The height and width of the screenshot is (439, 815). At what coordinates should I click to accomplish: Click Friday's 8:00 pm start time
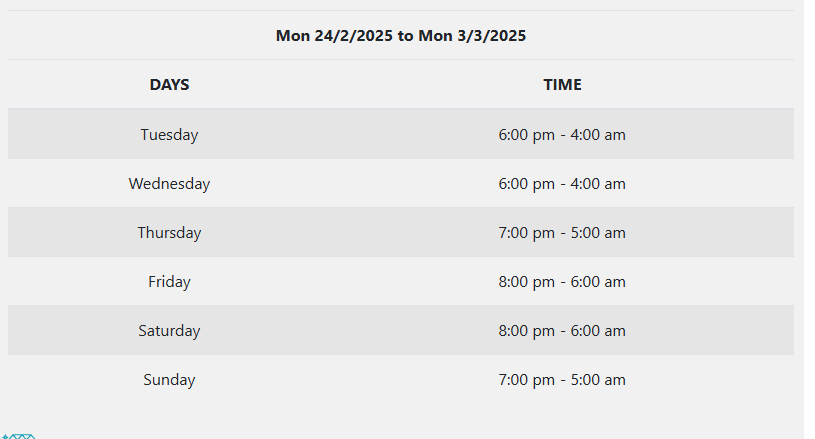click(x=527, y=282)
